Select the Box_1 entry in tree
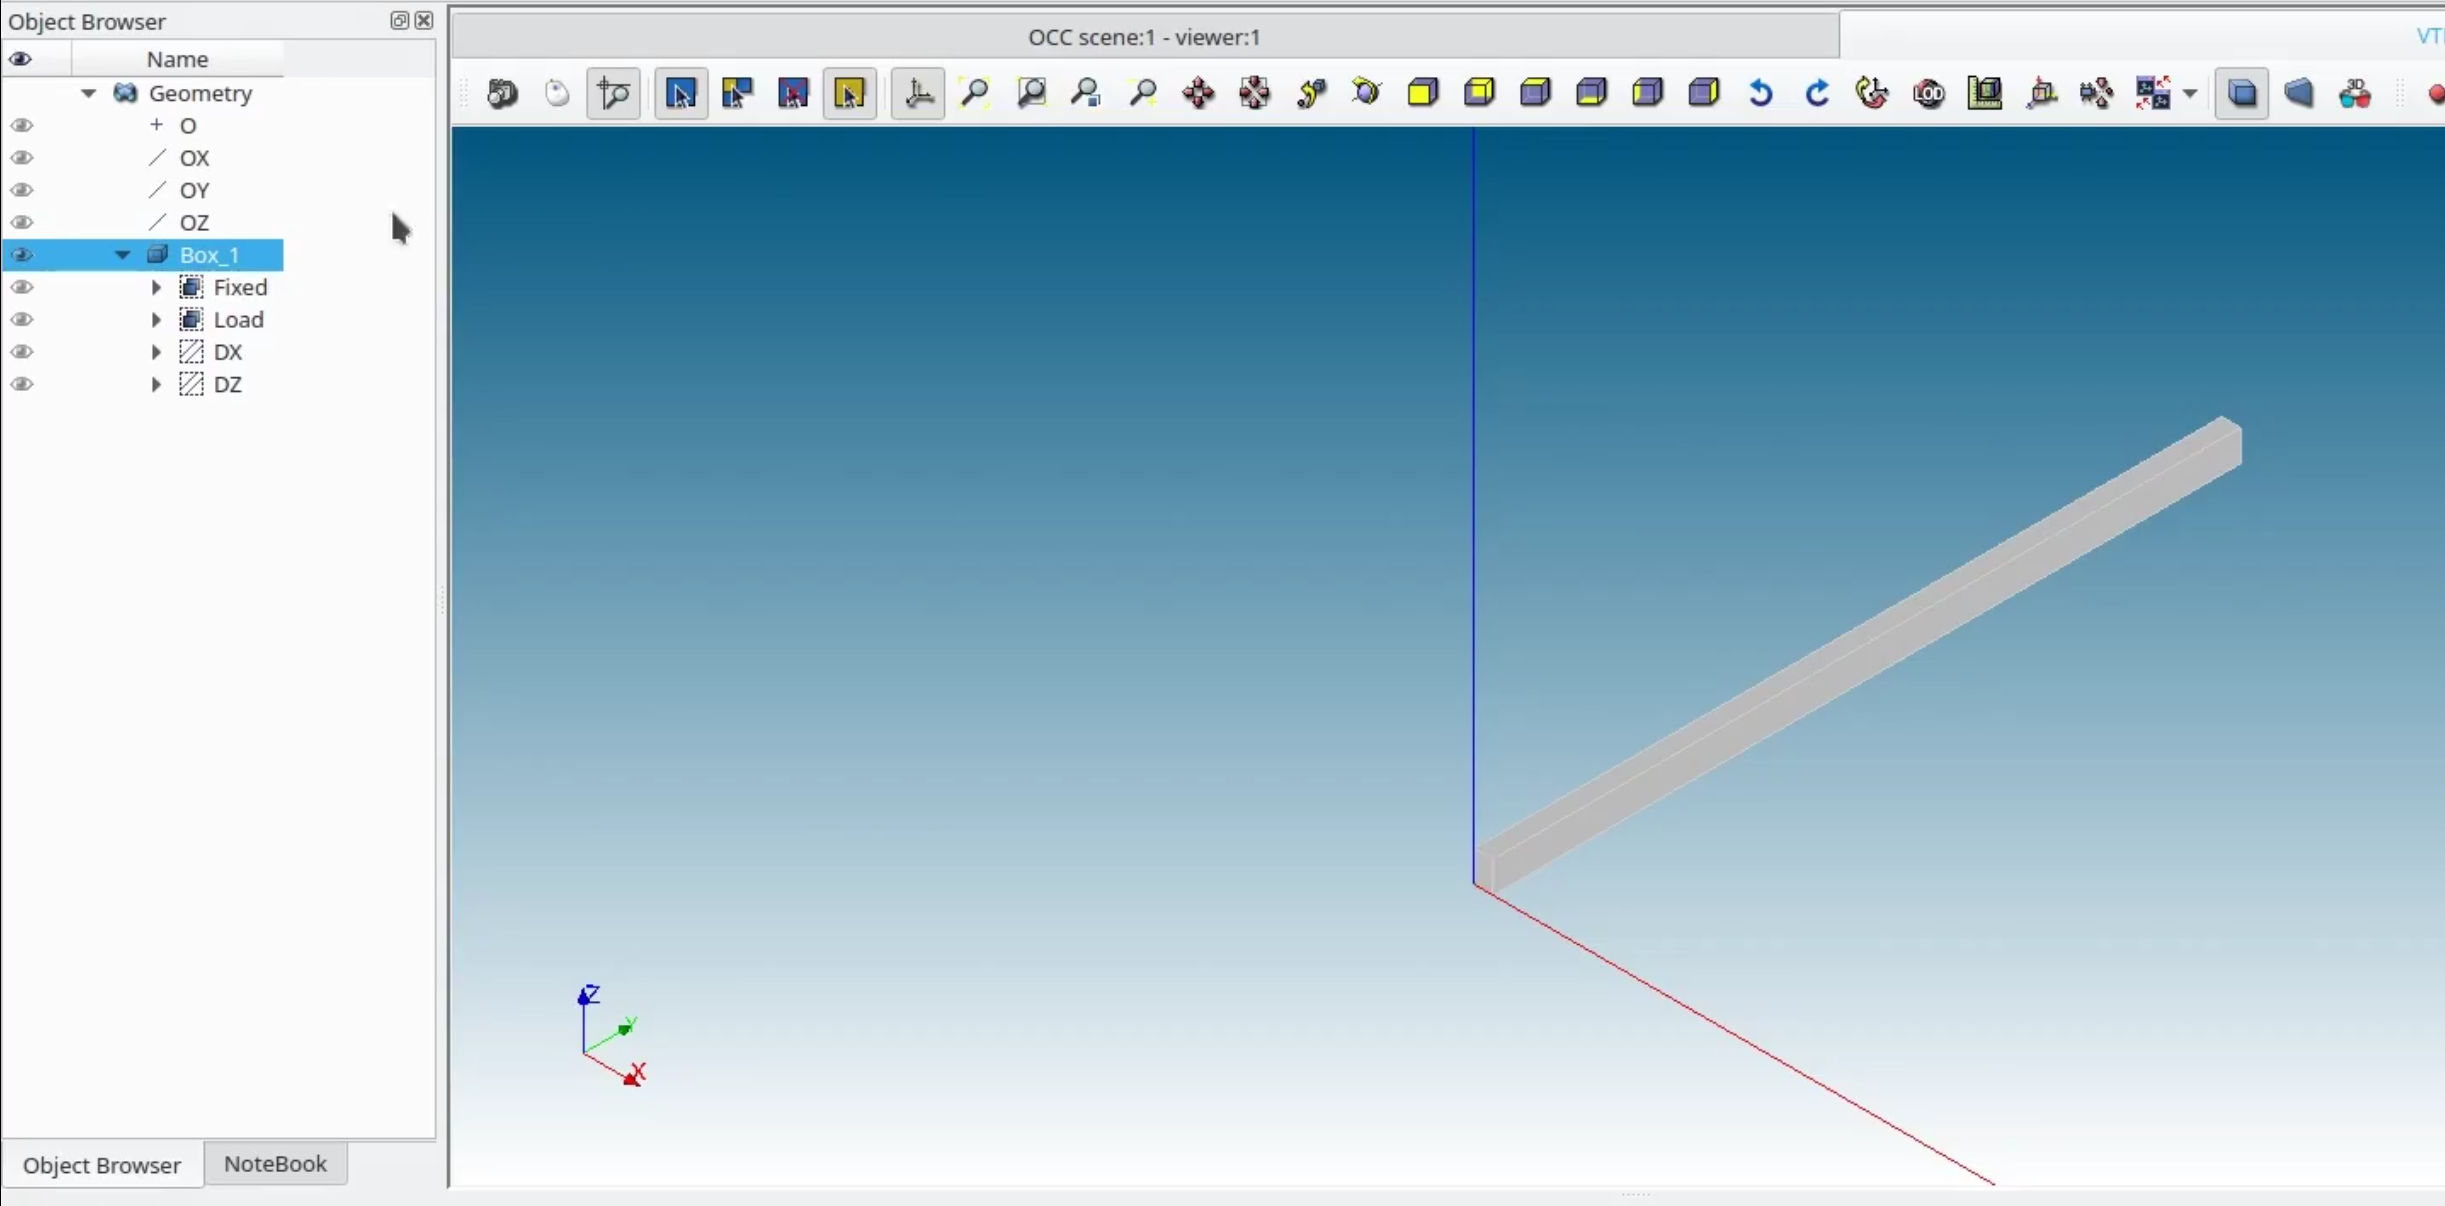Screen dimensions: 2445x1206 (x=208, y=256)
